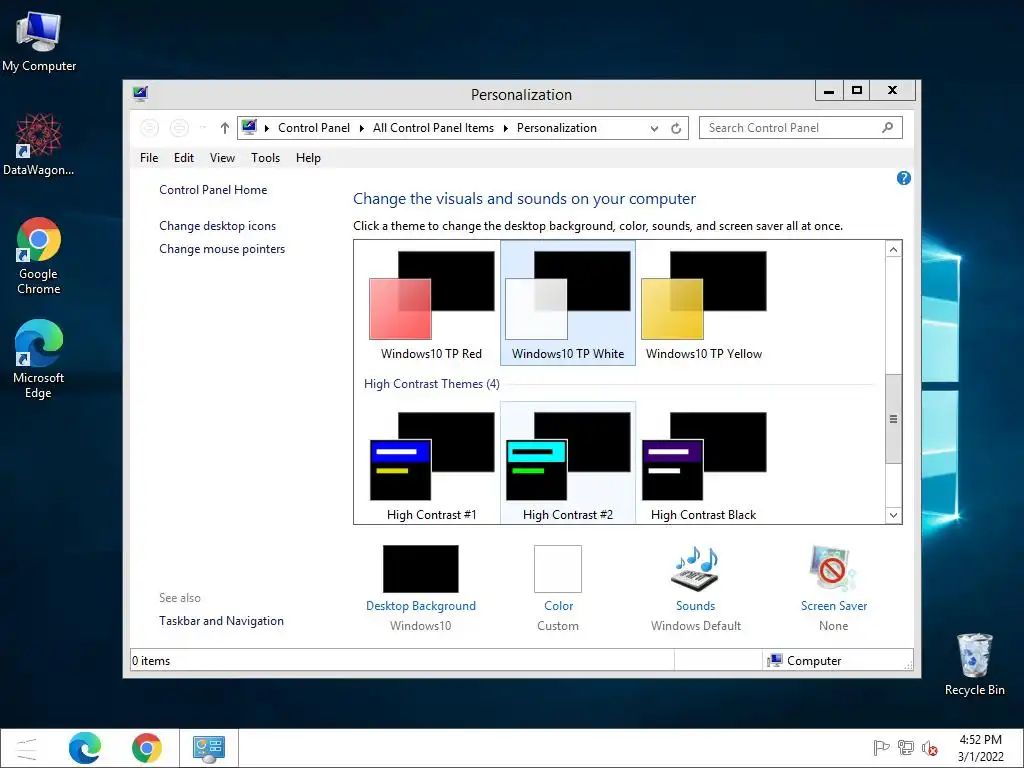Click Control Panel in the breadcrumb
This screenshot has width=1024, height=768.
click(314, 128)
